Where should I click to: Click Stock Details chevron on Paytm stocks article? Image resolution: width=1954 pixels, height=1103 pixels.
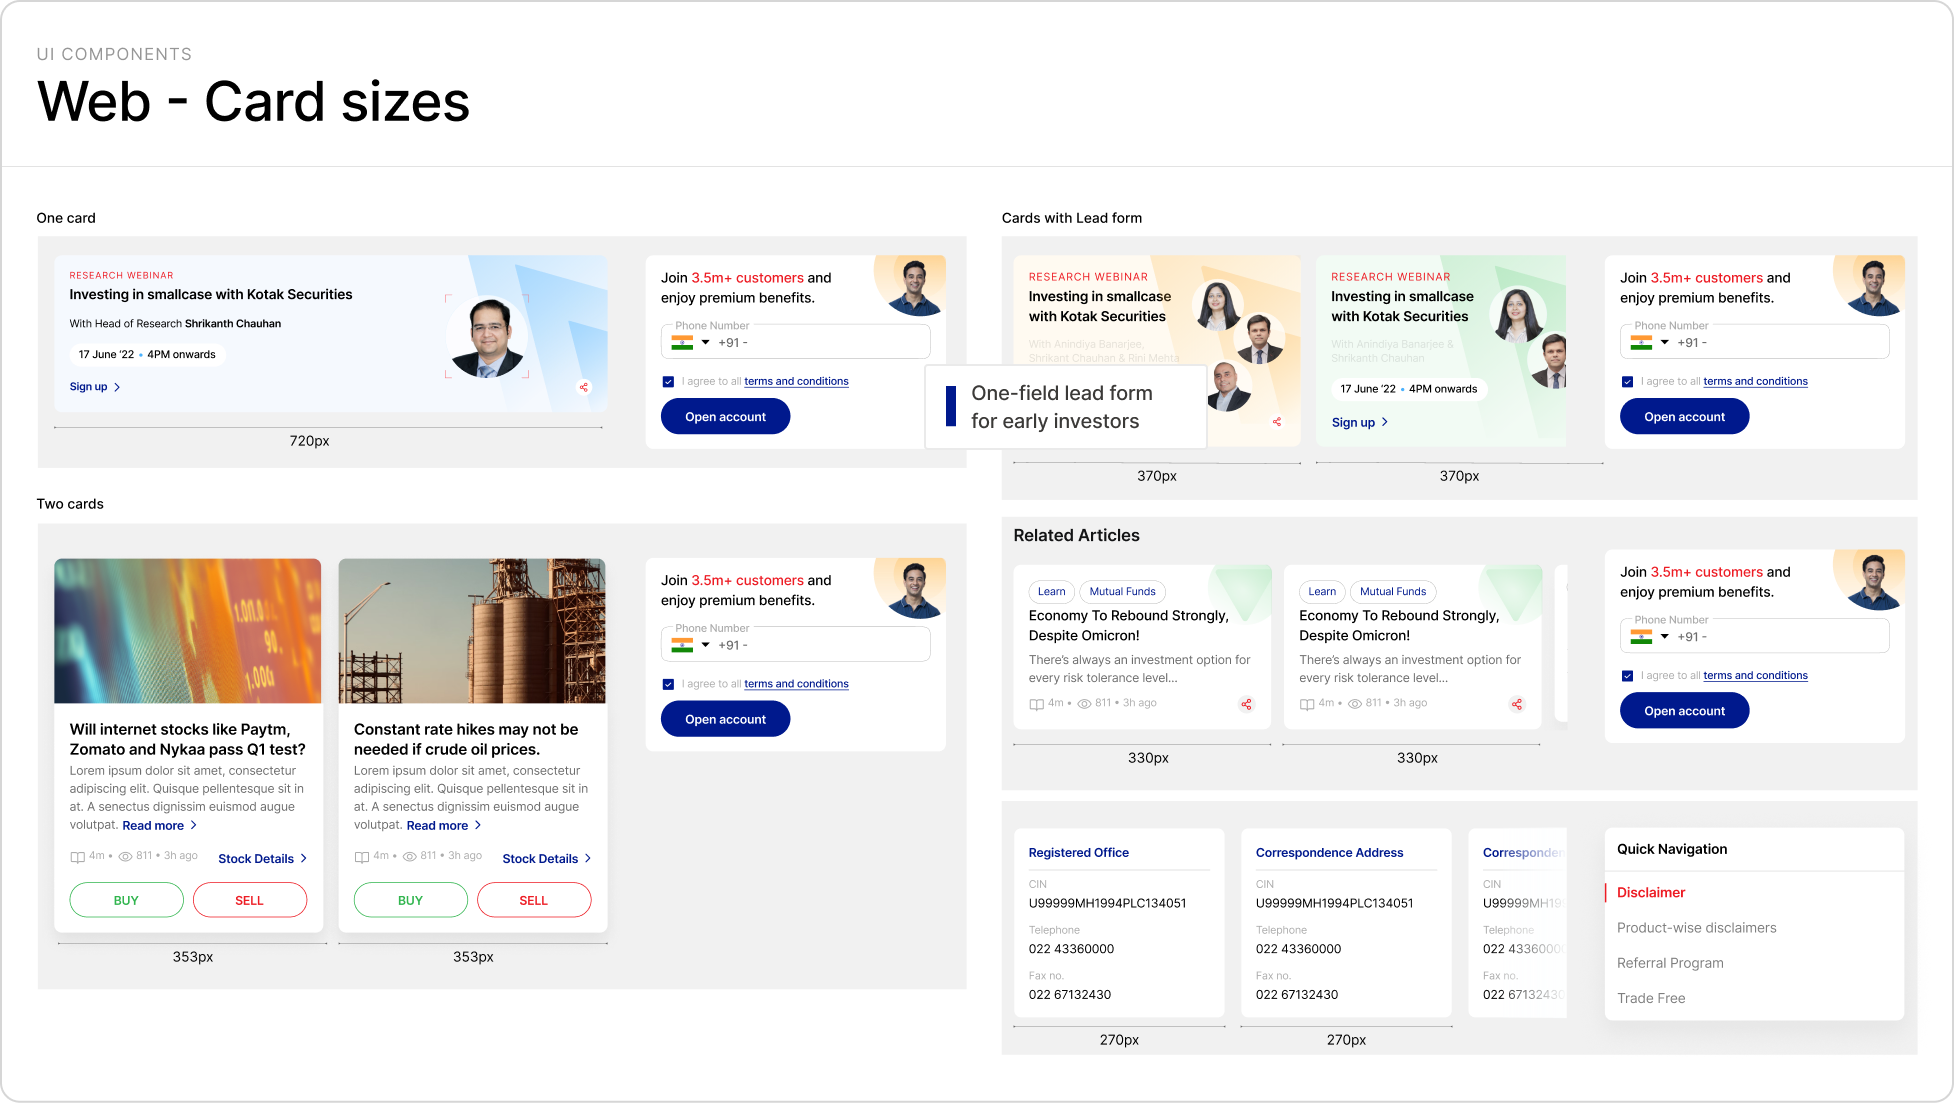(x=304, y=858)
